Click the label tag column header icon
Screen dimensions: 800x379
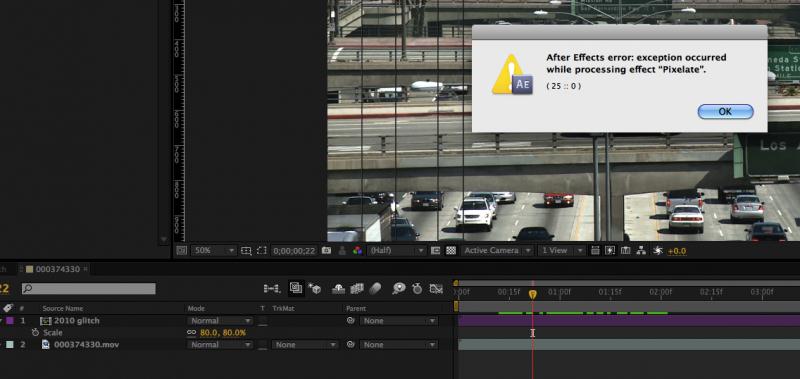(8, 308)
